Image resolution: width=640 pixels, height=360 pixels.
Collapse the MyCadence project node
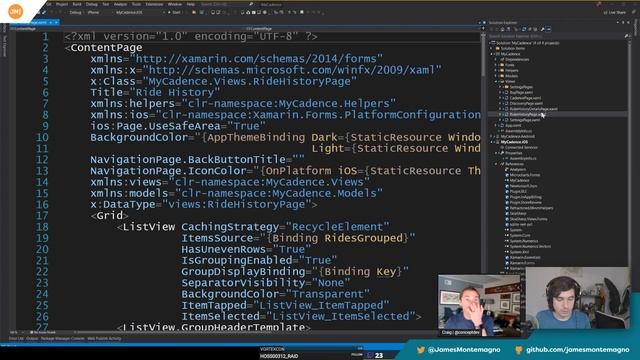492,54
